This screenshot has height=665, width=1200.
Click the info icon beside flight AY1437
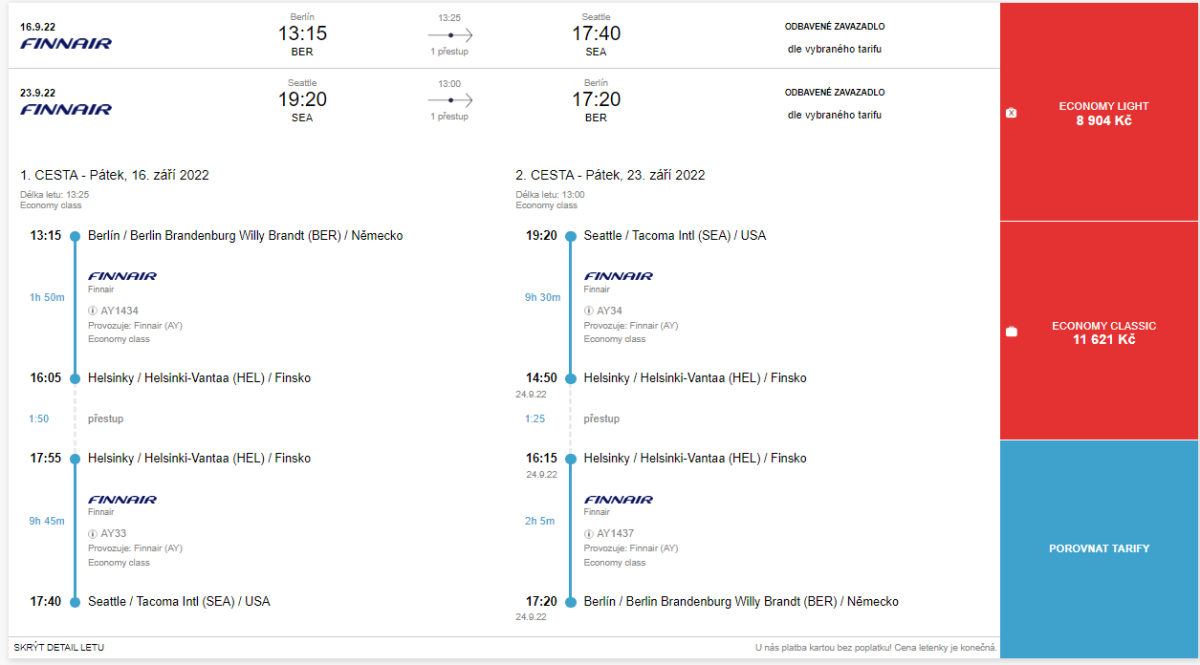coord(589,534)
